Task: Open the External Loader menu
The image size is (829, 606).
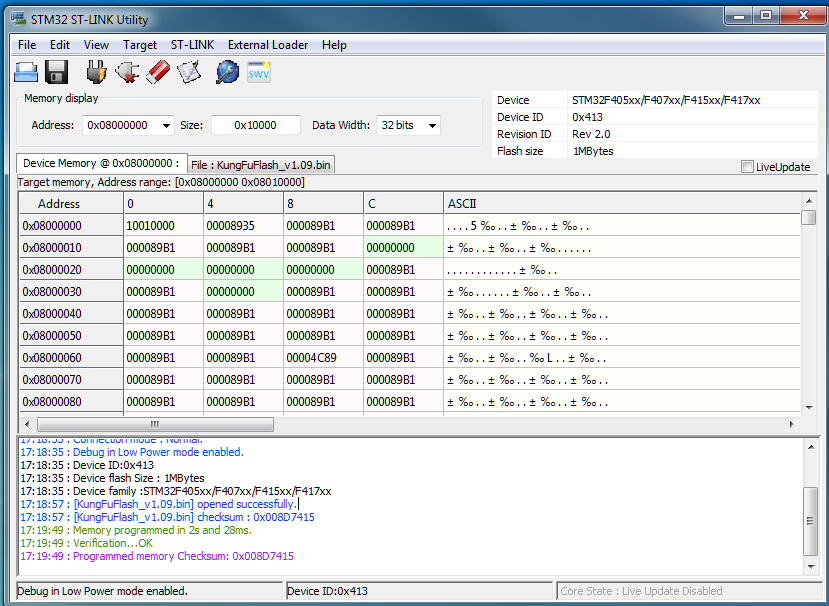Action: pyautogui.click(x=268, y=45)
